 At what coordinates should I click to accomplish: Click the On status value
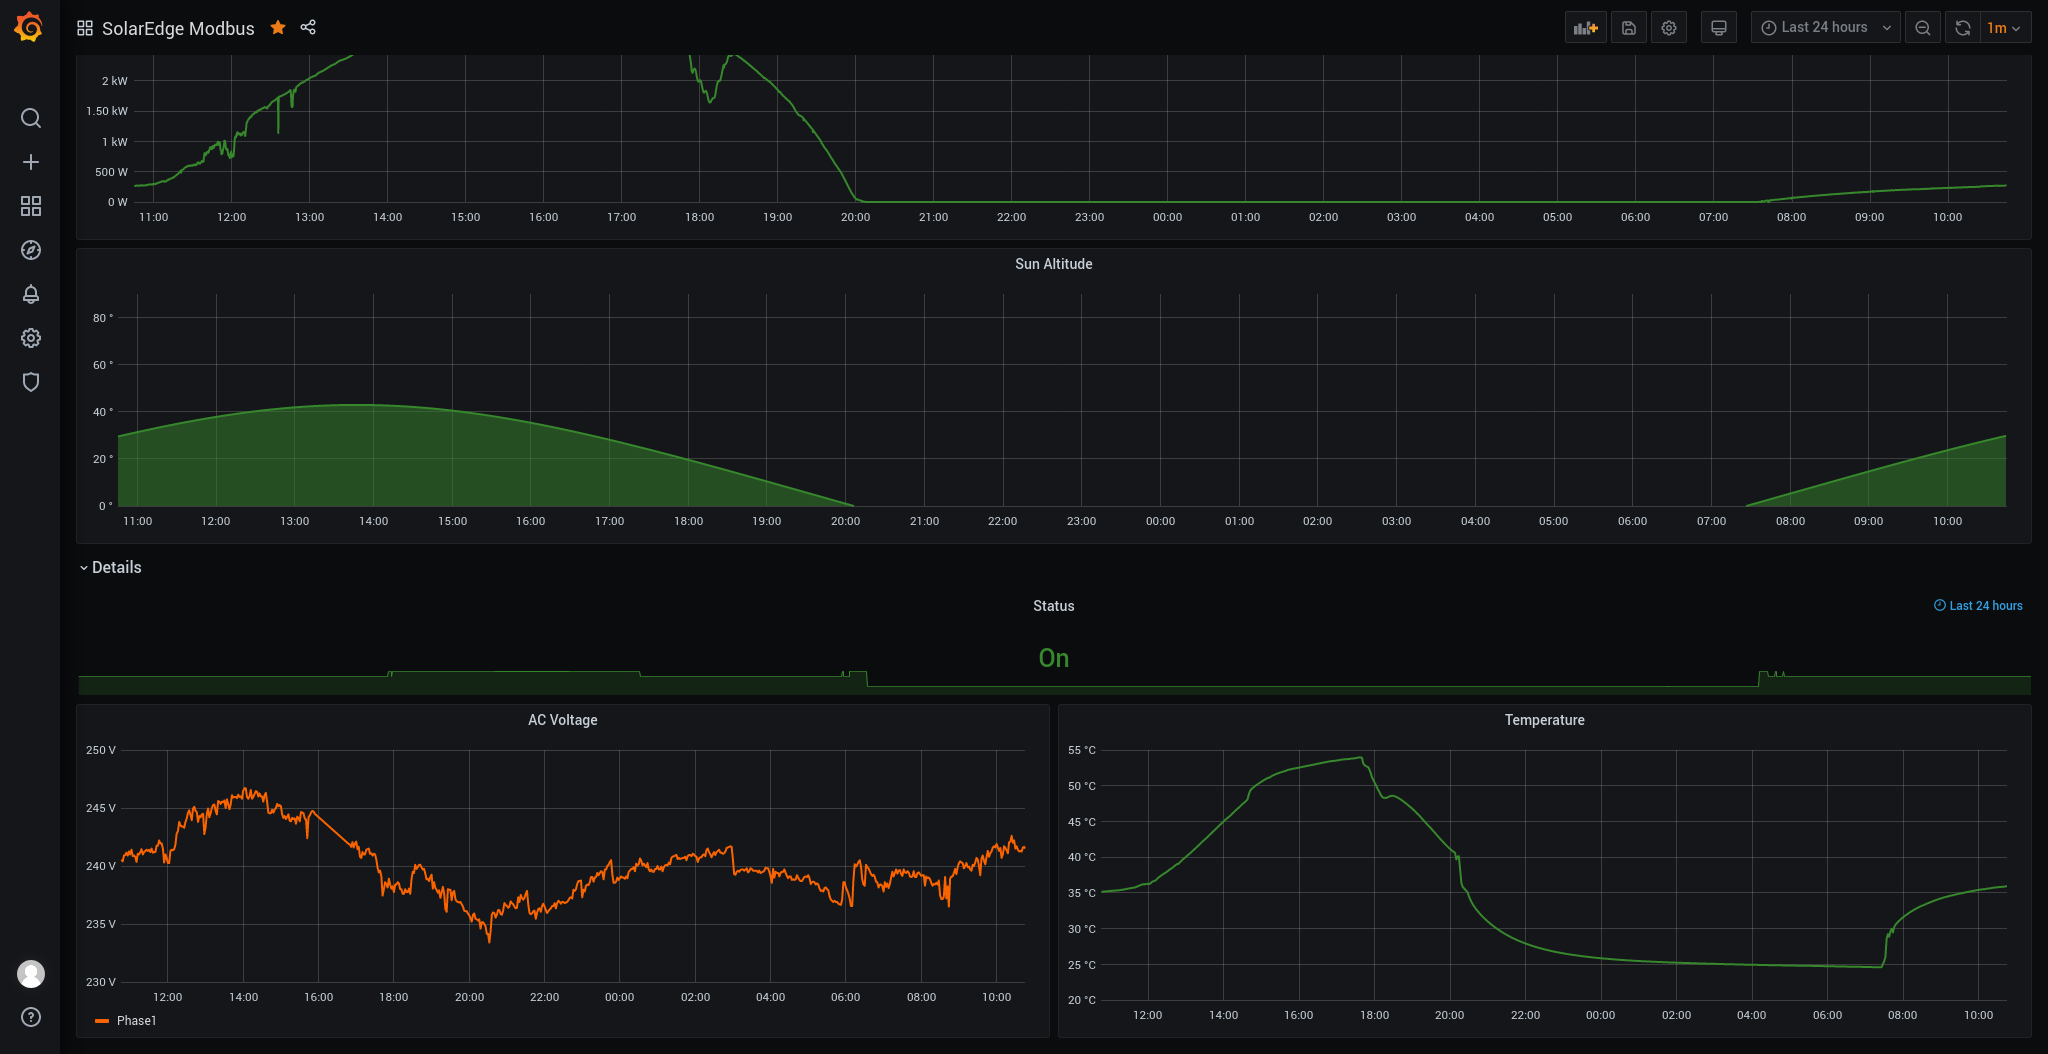[1053, 658]
